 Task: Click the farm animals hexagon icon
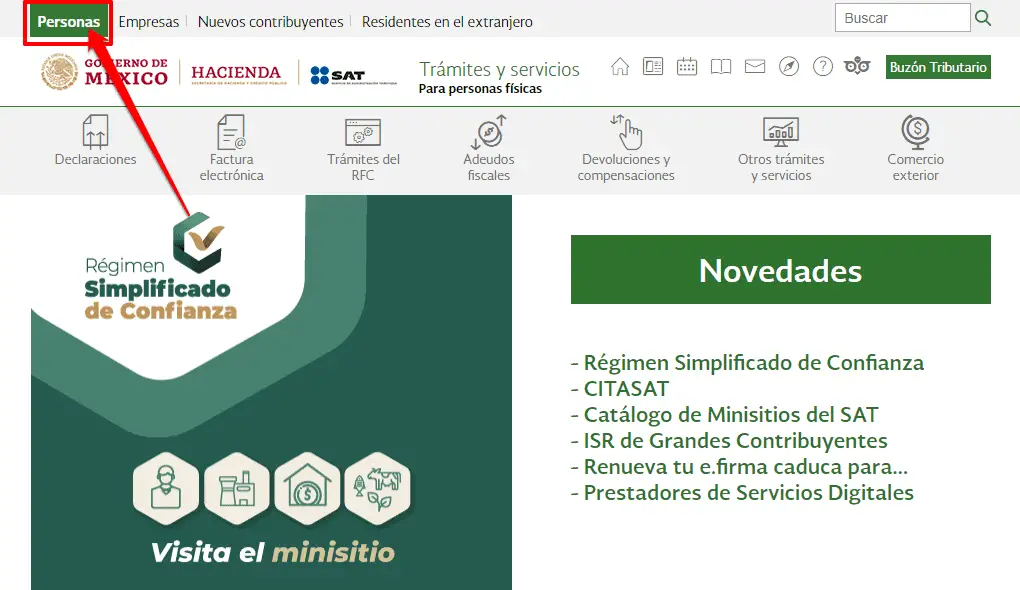377,489
